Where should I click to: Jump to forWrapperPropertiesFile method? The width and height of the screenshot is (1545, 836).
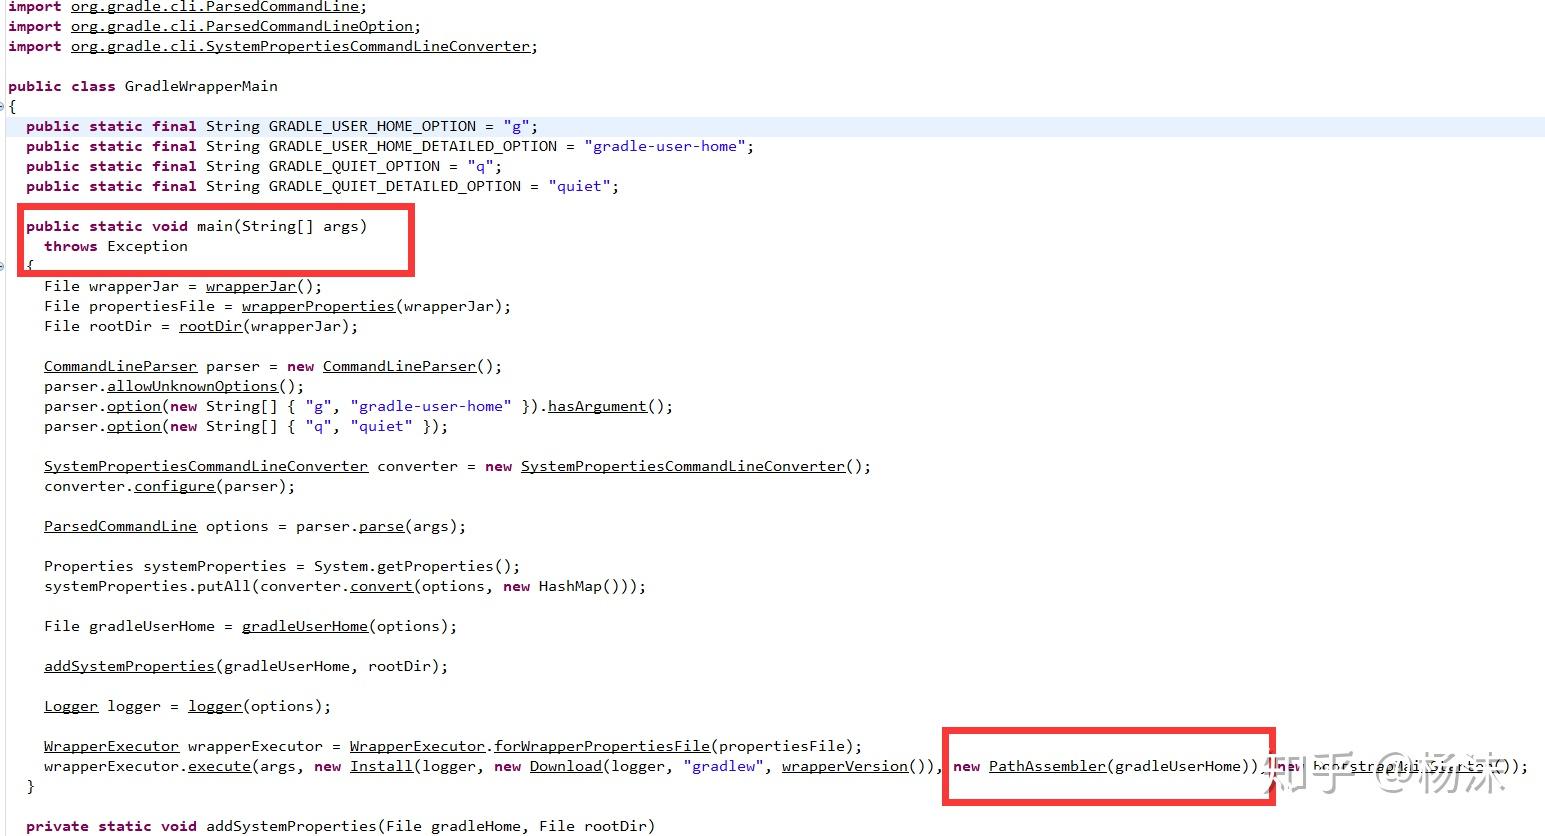(602, 746)
